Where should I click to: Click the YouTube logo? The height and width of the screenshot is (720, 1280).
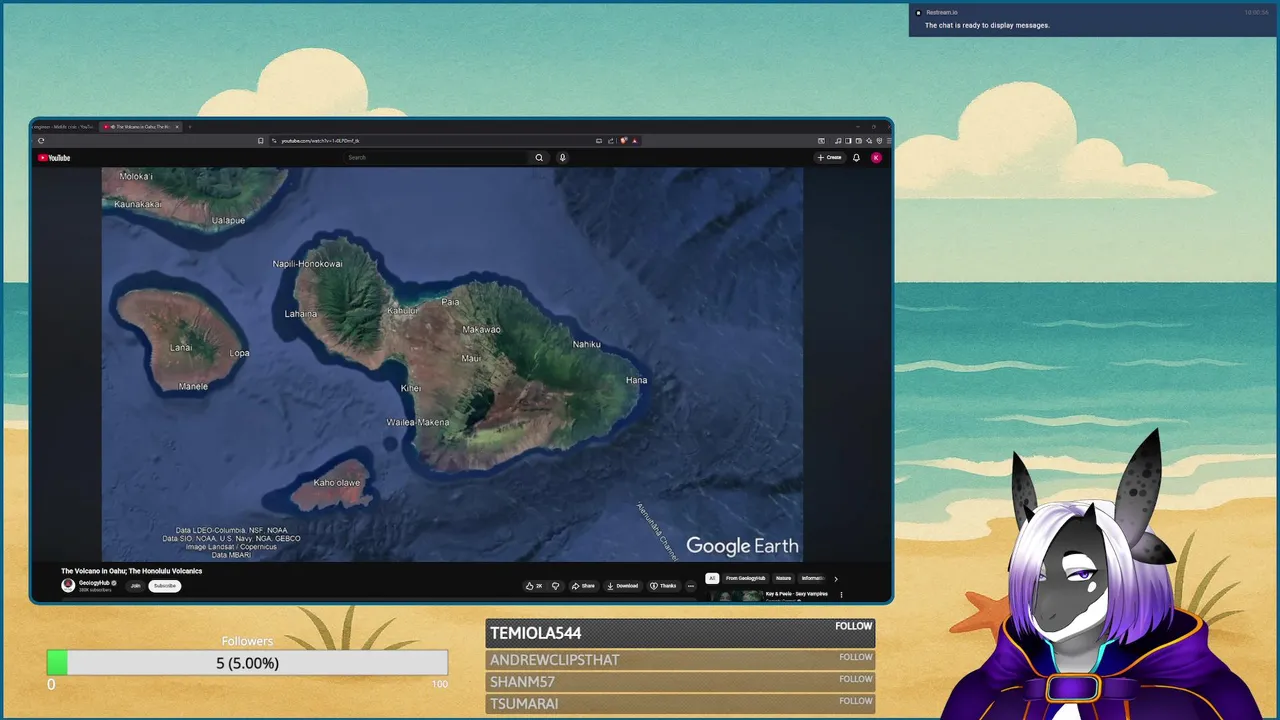pos(54,158)
